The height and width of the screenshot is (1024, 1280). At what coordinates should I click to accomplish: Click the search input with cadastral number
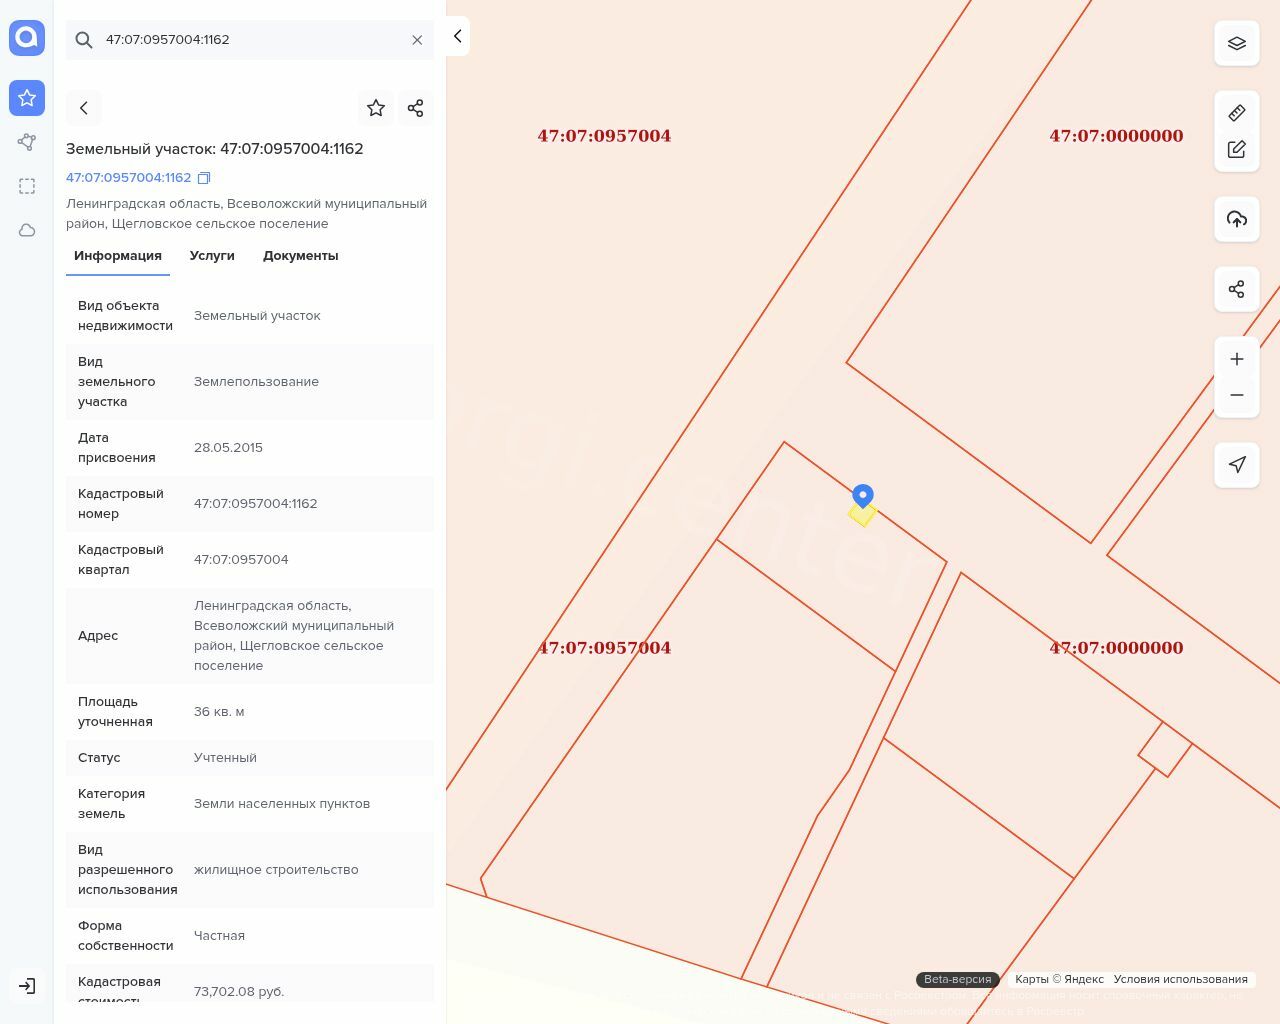250,40
